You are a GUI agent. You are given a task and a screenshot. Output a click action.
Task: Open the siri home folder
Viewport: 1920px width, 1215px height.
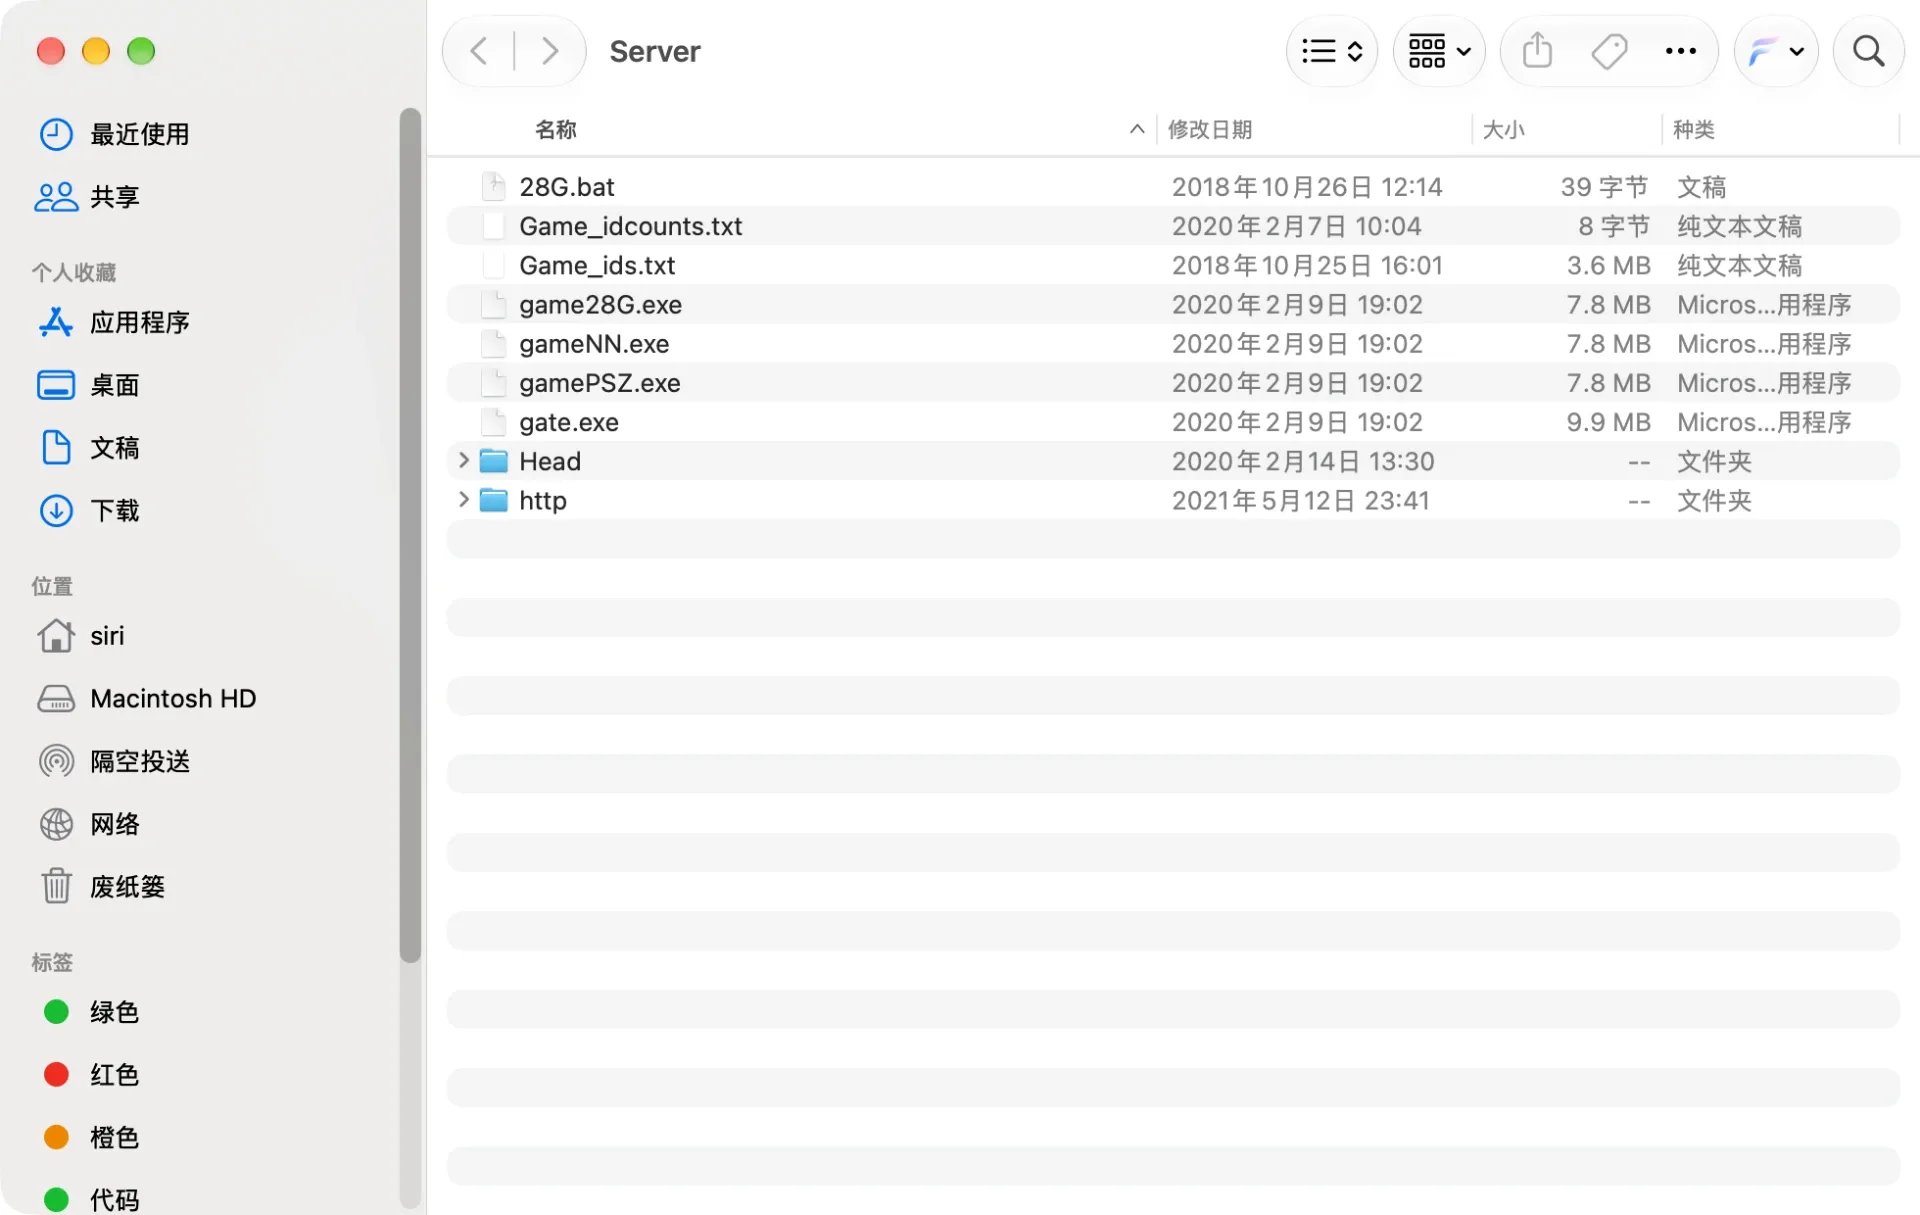(81, 636)
